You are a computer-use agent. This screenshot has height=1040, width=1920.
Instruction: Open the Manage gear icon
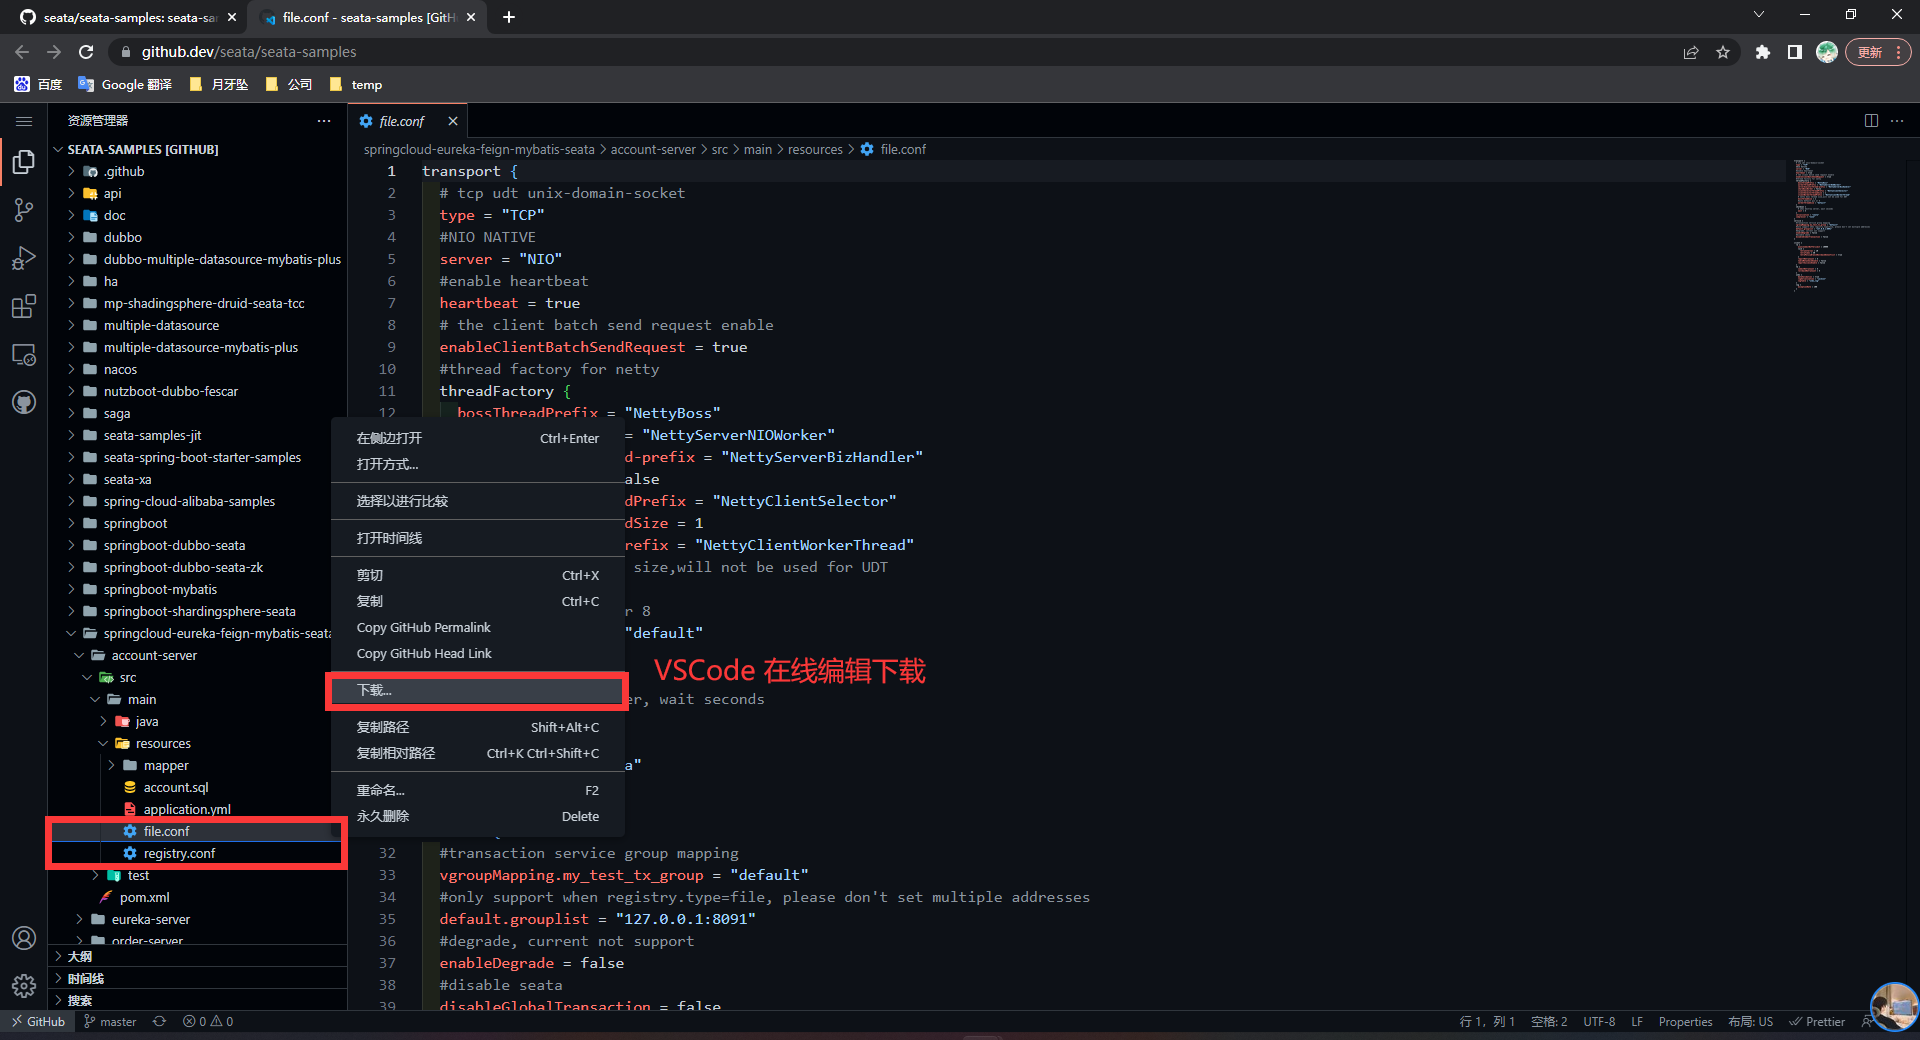click(24, 986)
